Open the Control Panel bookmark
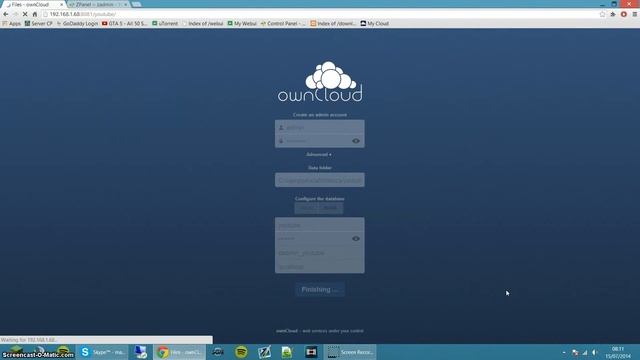This screenshot has width=640, height=360. pos(283,24)
